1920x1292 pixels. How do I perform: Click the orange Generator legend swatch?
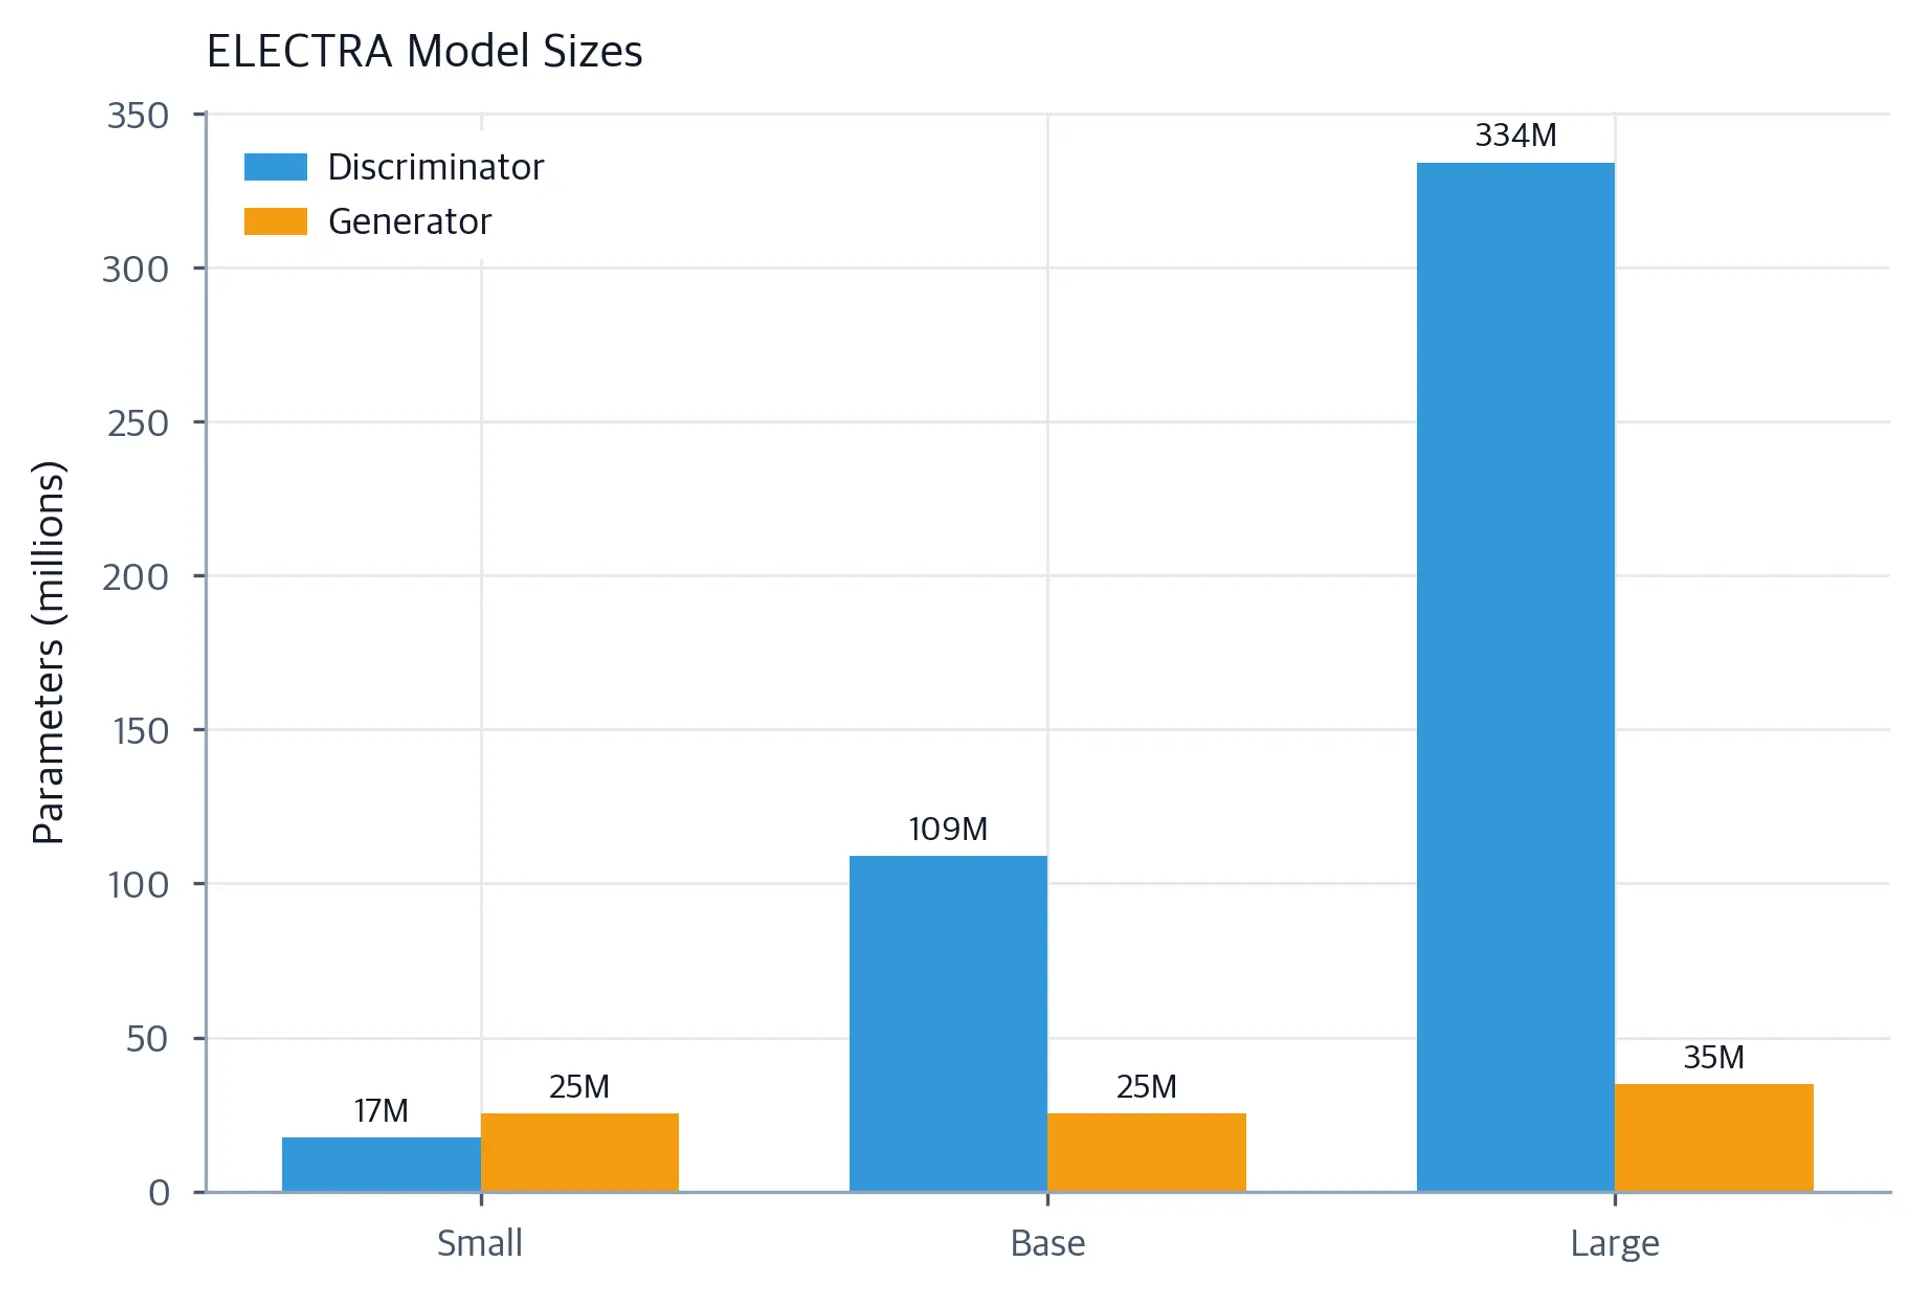(275, 221)
